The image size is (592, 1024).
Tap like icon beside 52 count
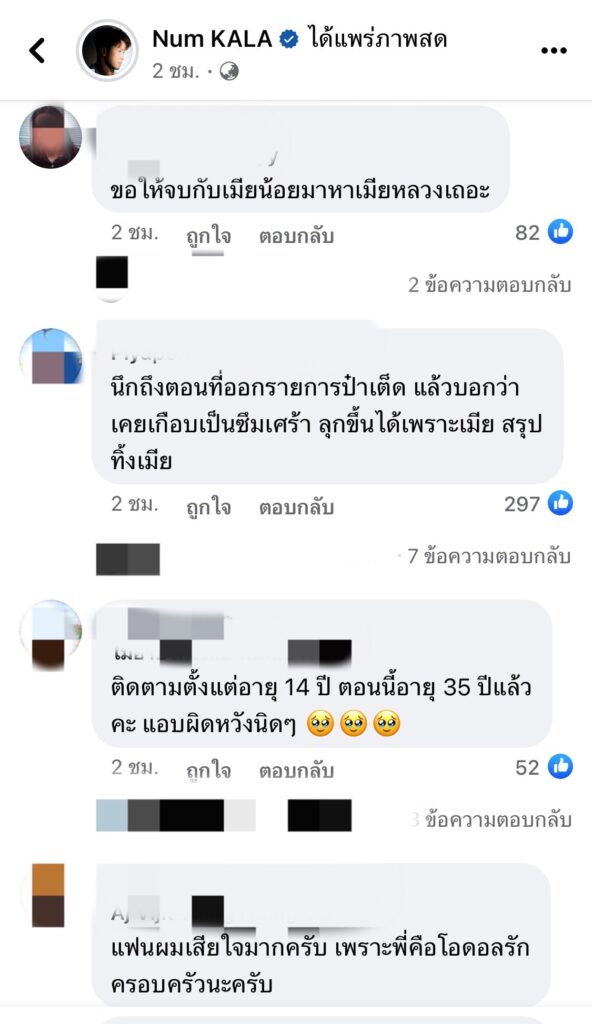coord(560,767)
